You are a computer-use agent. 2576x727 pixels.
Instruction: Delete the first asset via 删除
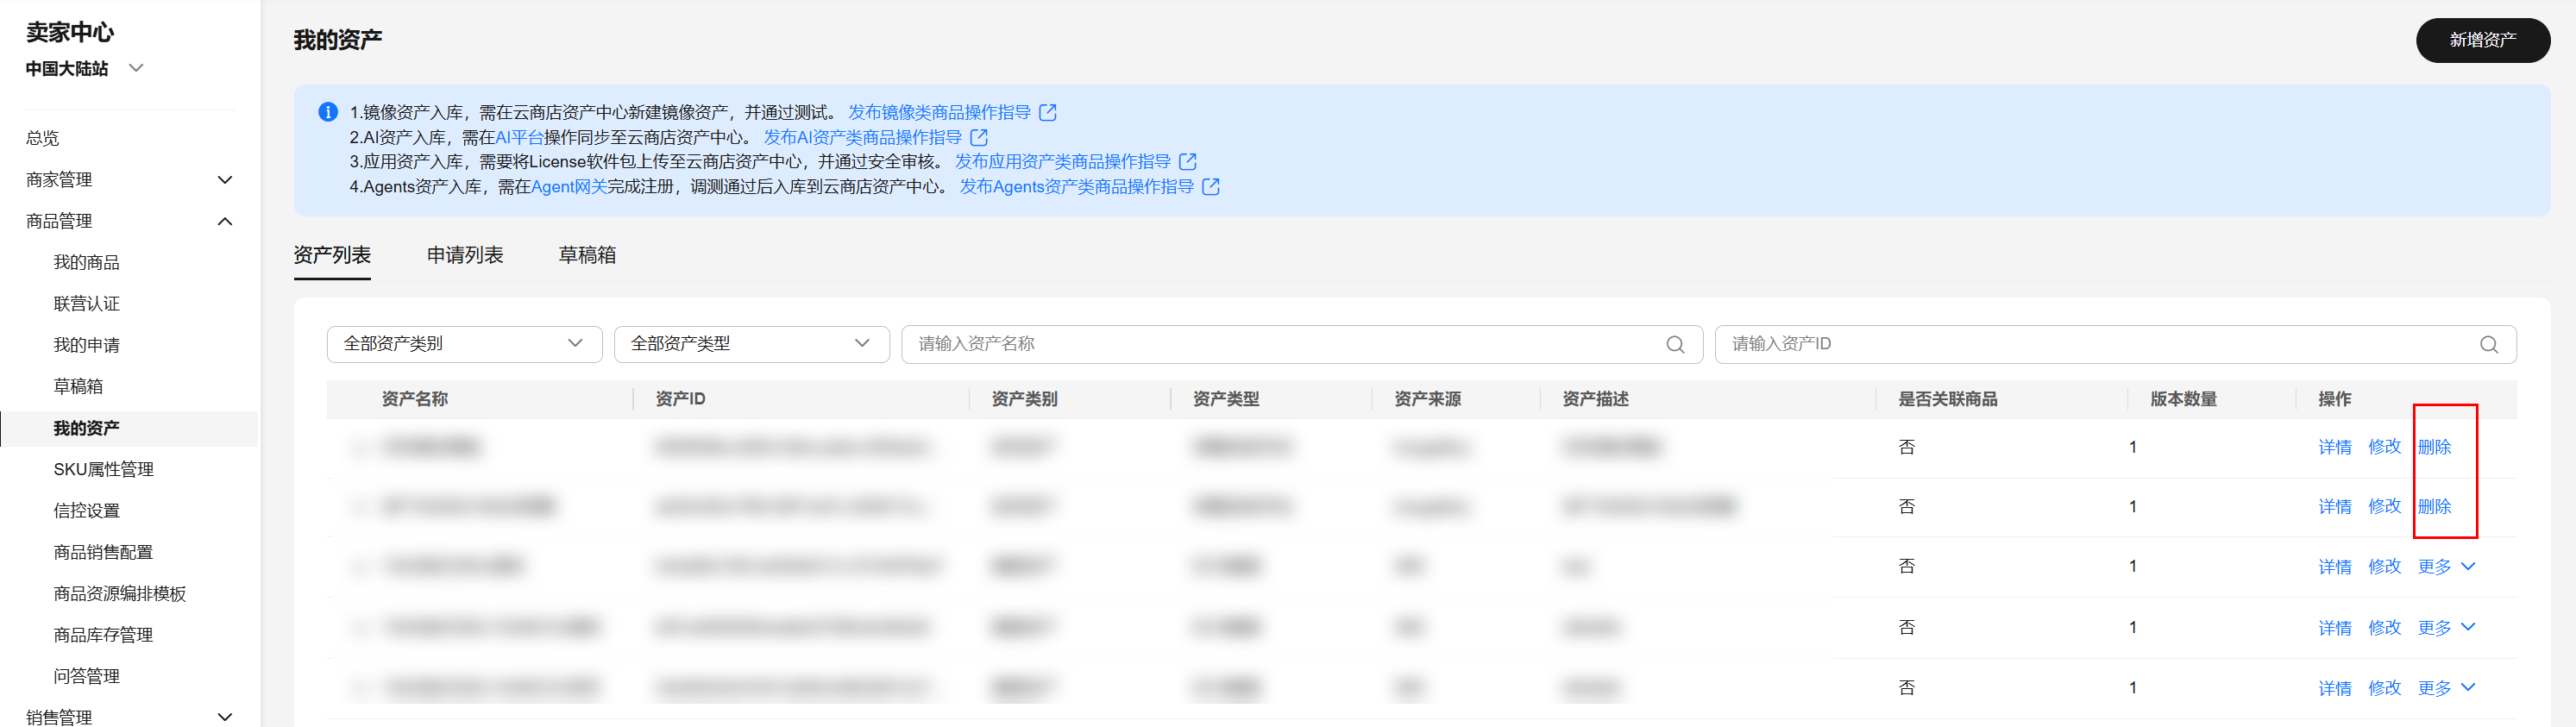pyautogui.click(x=2434, y=447)
